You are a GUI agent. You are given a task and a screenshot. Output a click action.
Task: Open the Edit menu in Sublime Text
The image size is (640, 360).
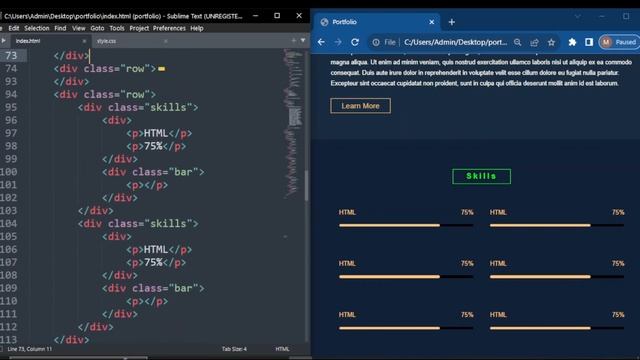coord(14,28)
